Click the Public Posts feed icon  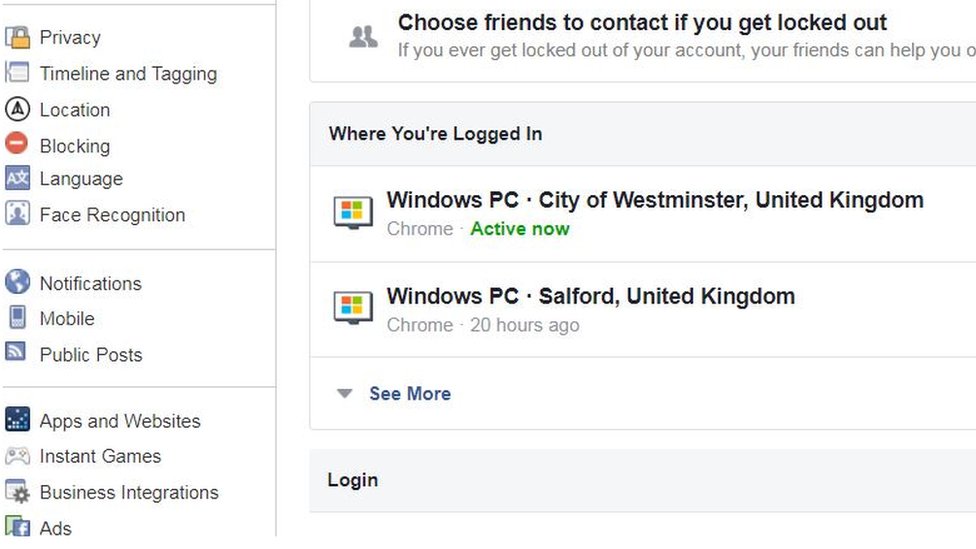pos(17,353)
